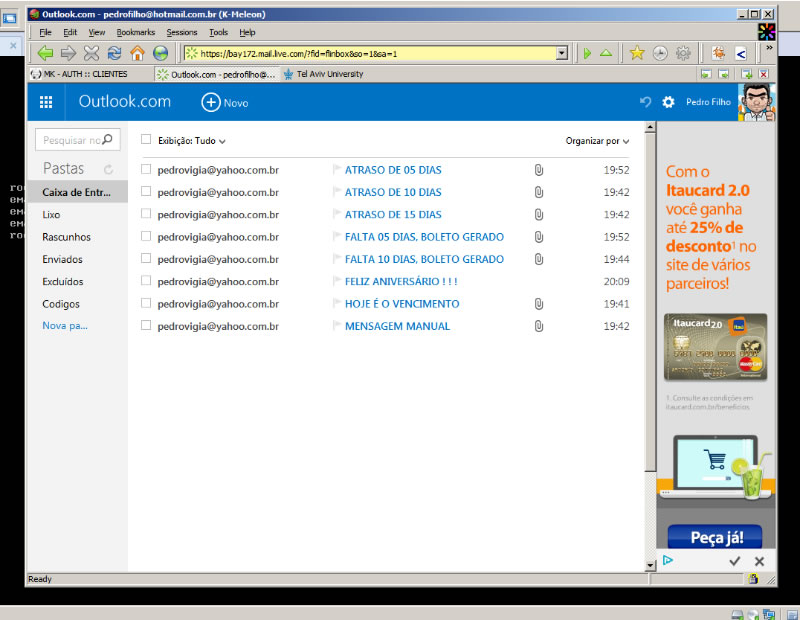
Task: Open the Edit menu
Action: point(70,32)
